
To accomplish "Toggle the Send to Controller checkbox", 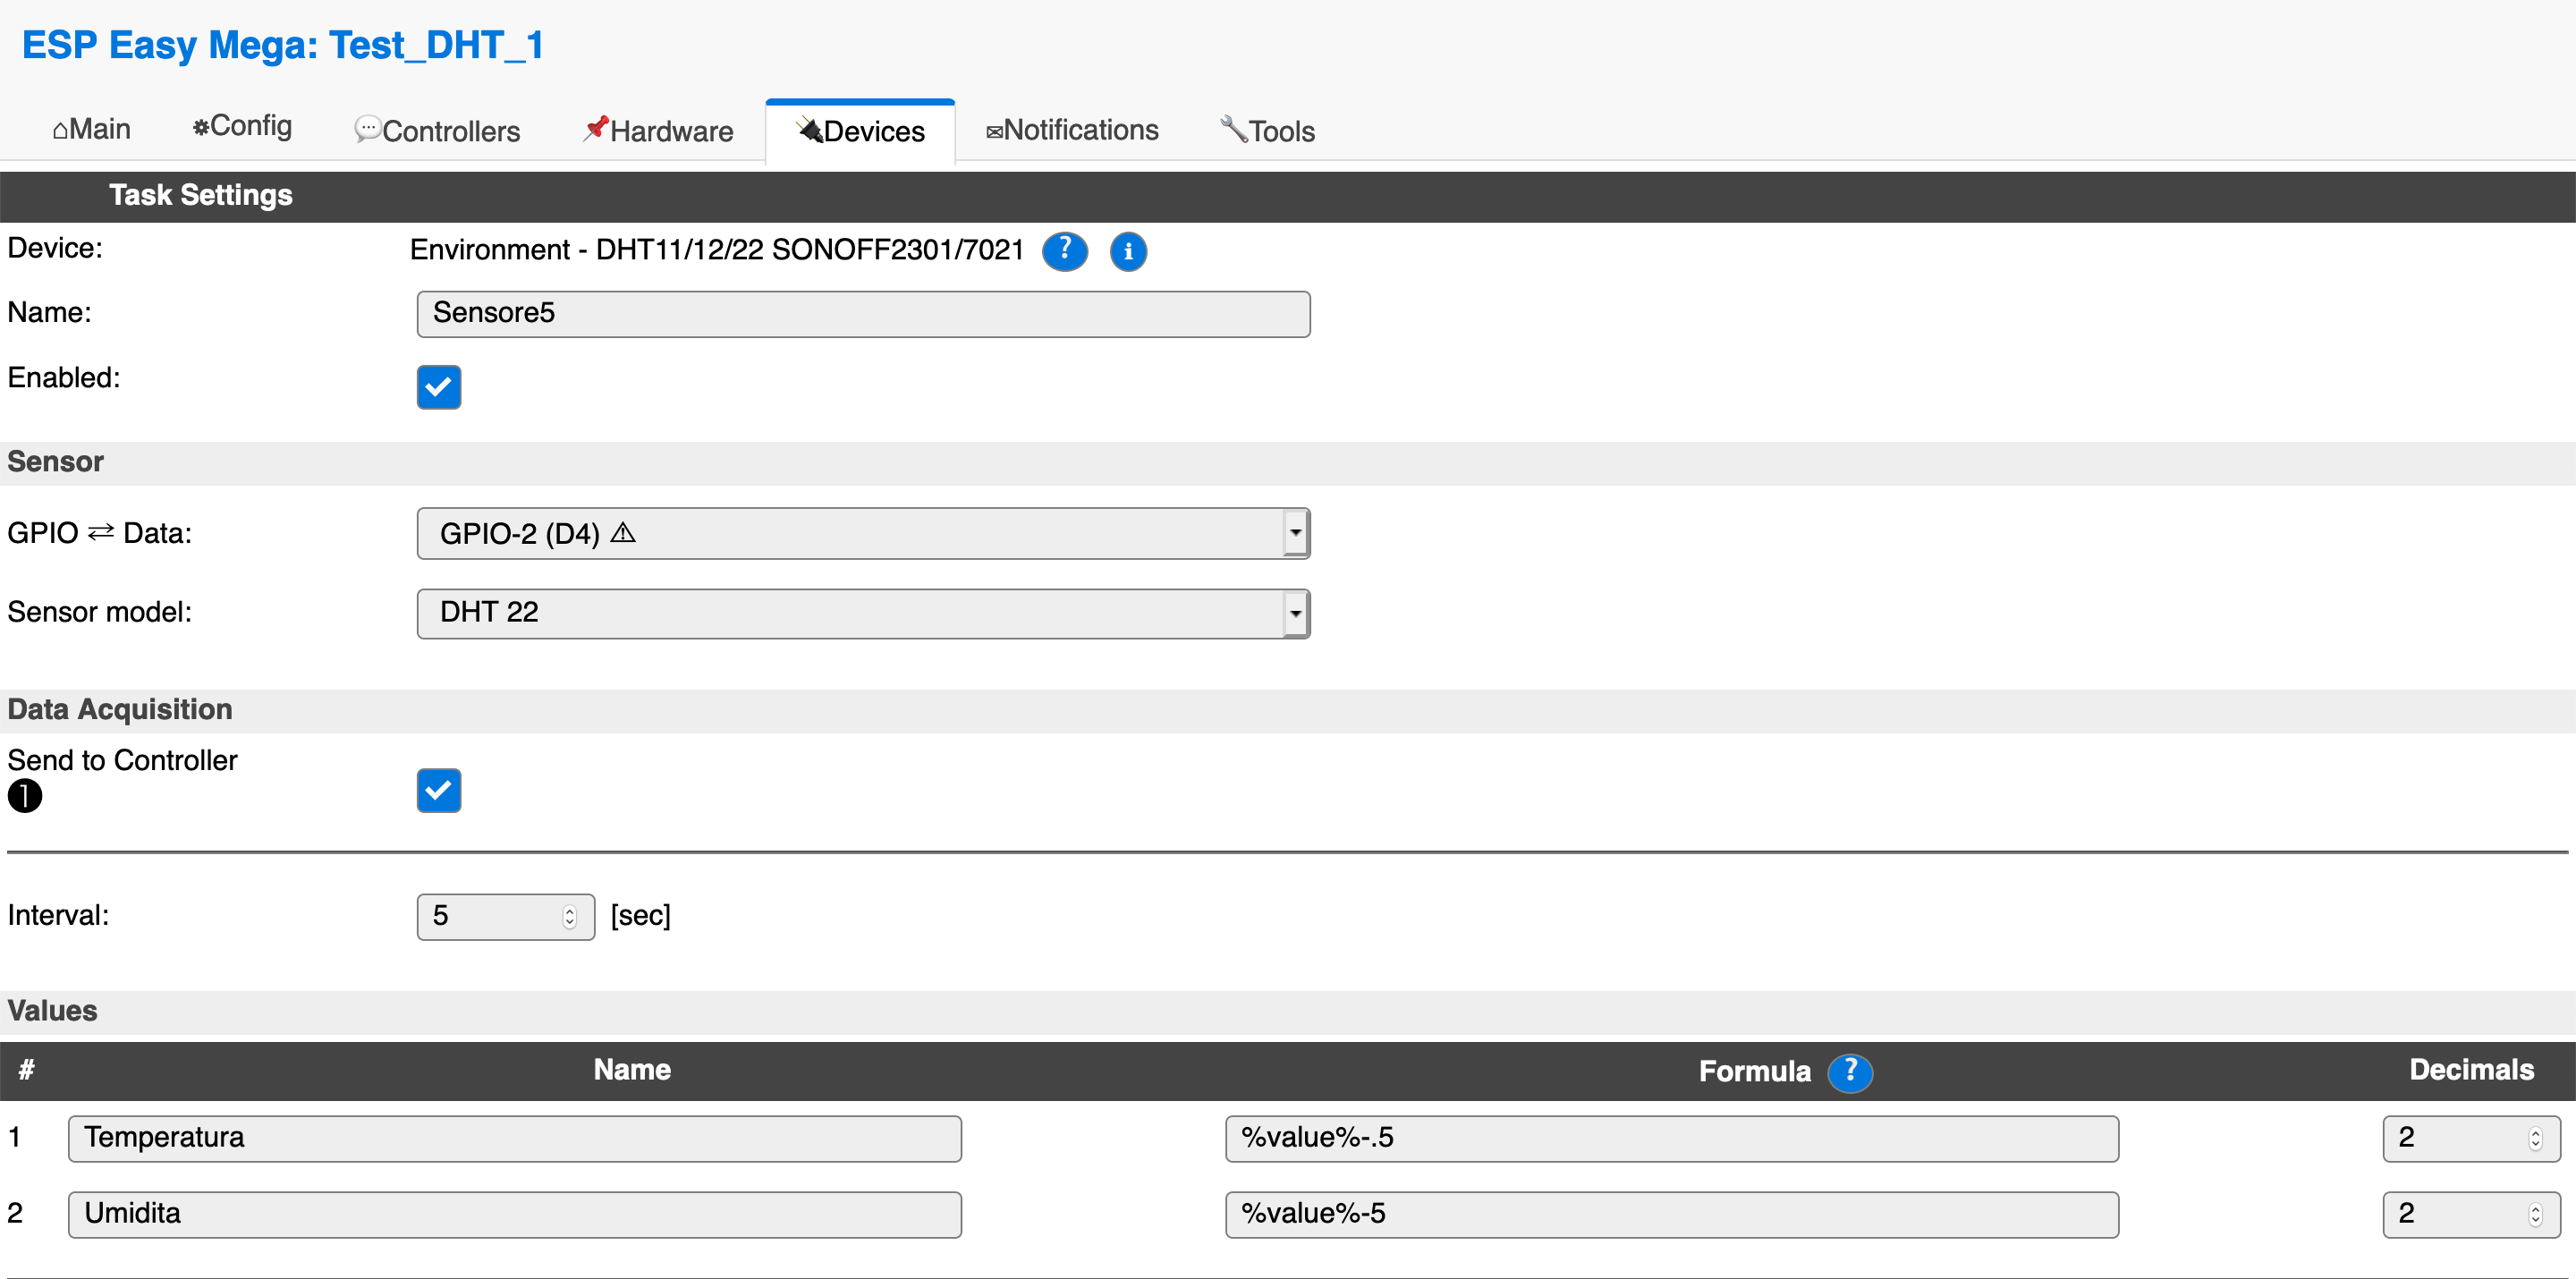I will pos(439,790).
